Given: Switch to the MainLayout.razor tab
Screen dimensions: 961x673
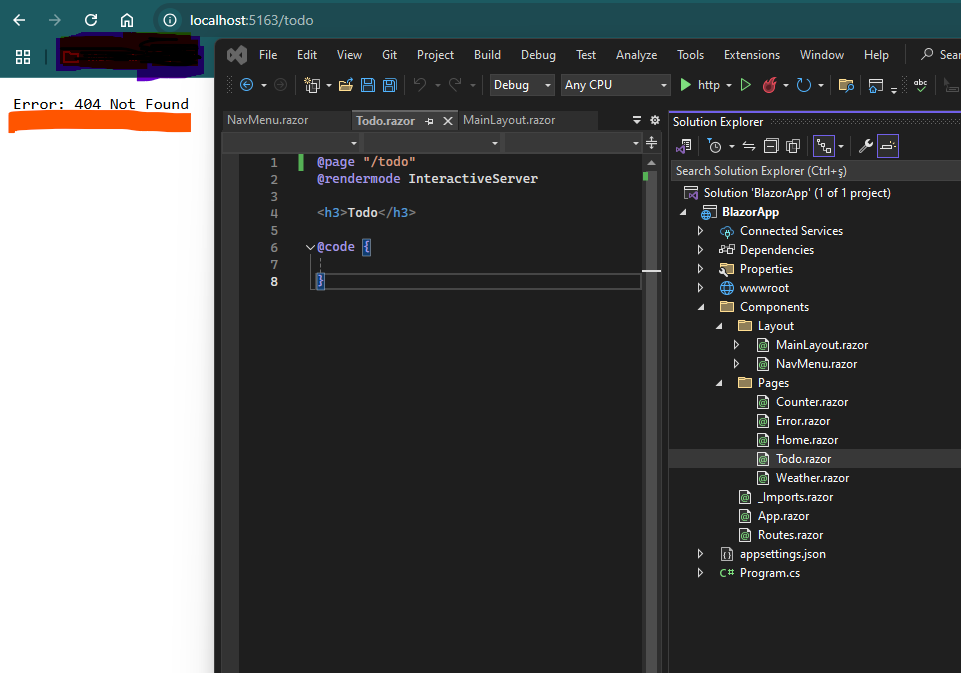Looking at the screenshot, I should (509, 120).
